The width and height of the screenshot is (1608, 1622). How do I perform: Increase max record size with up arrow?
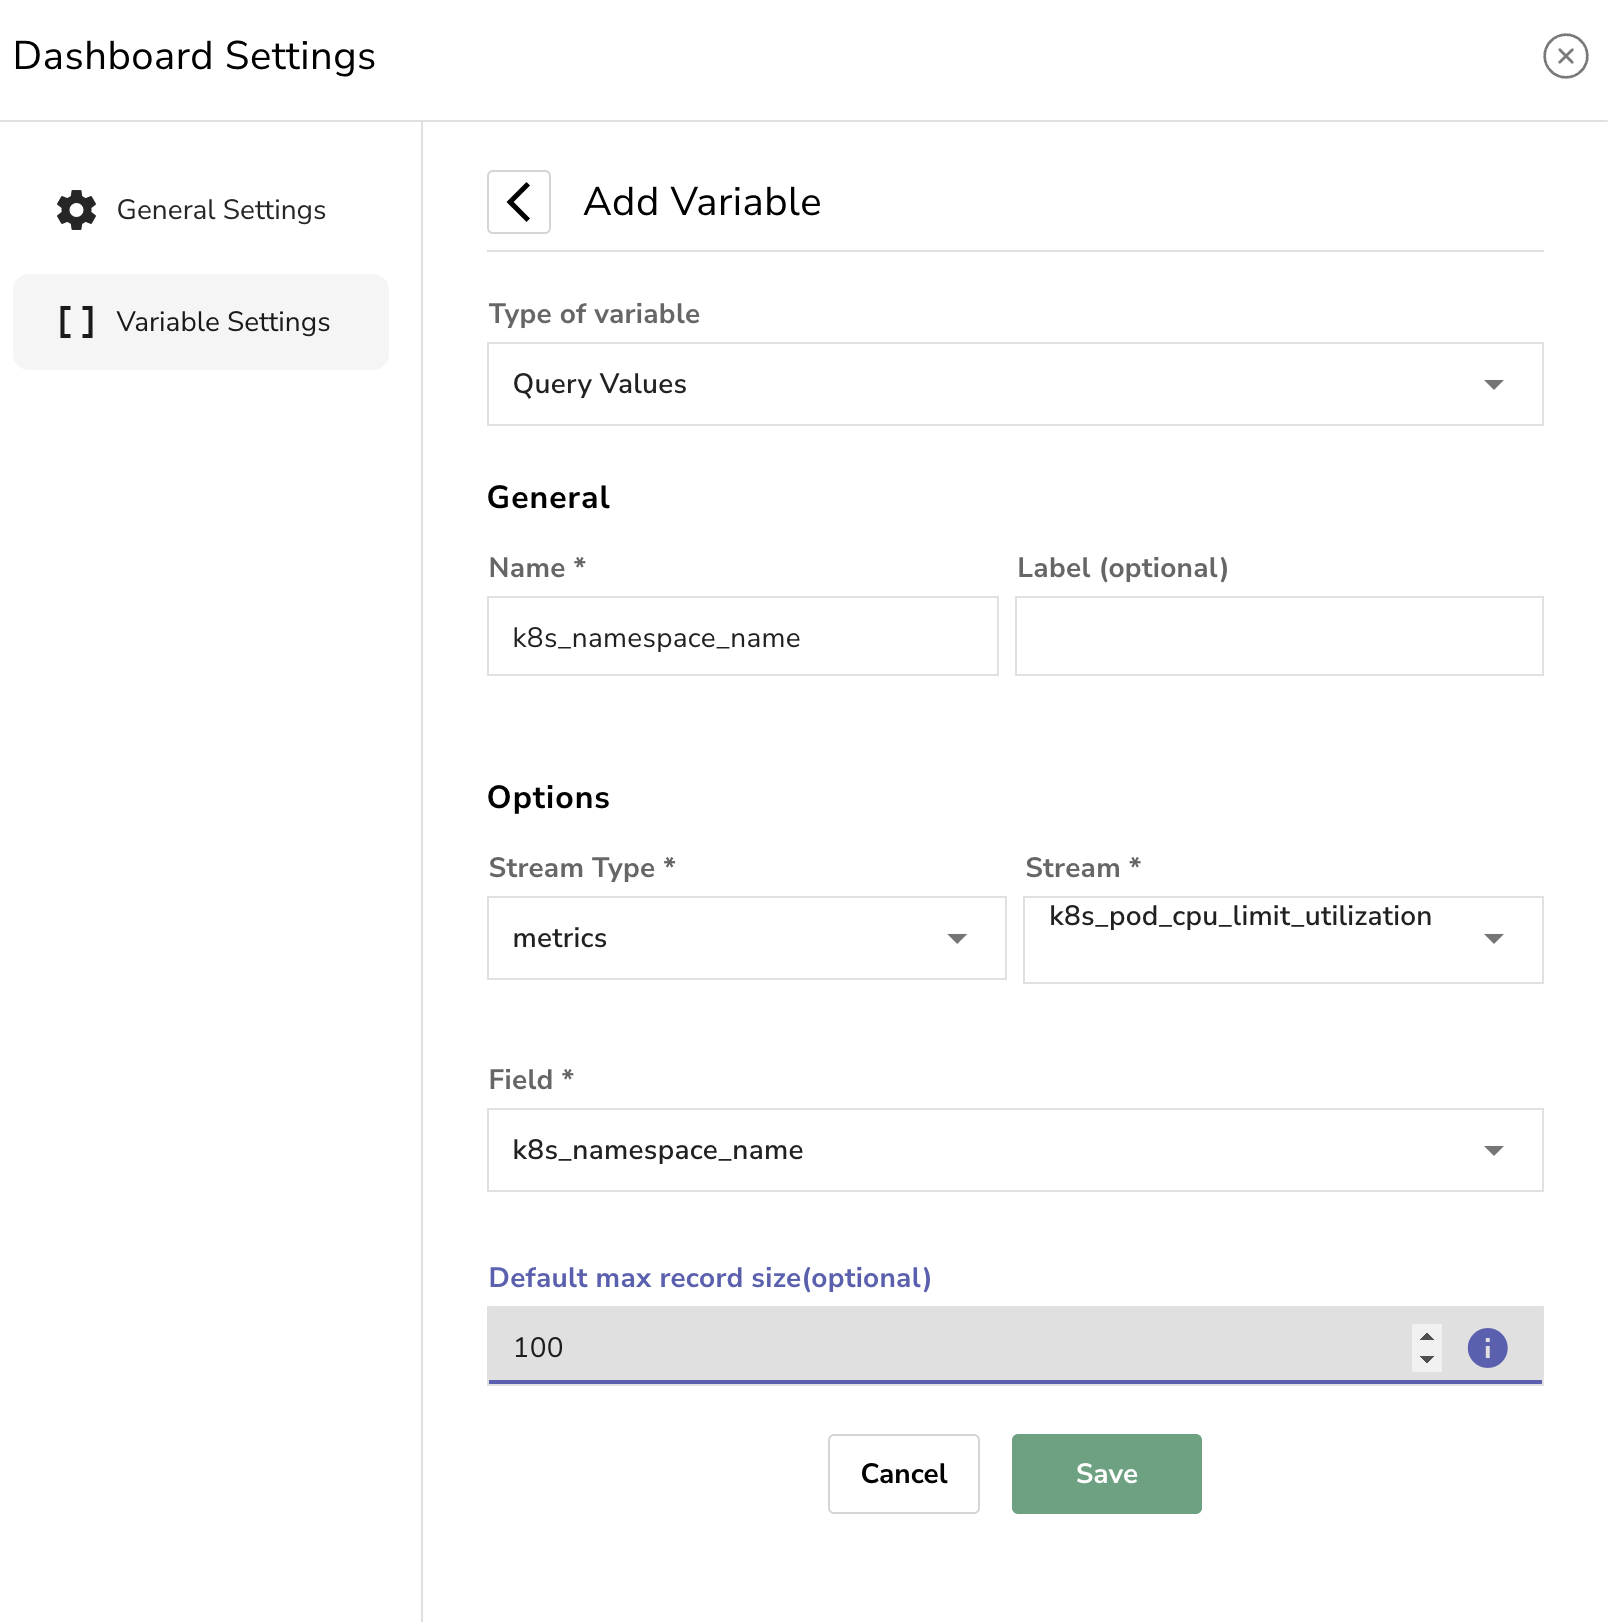1427,1336
